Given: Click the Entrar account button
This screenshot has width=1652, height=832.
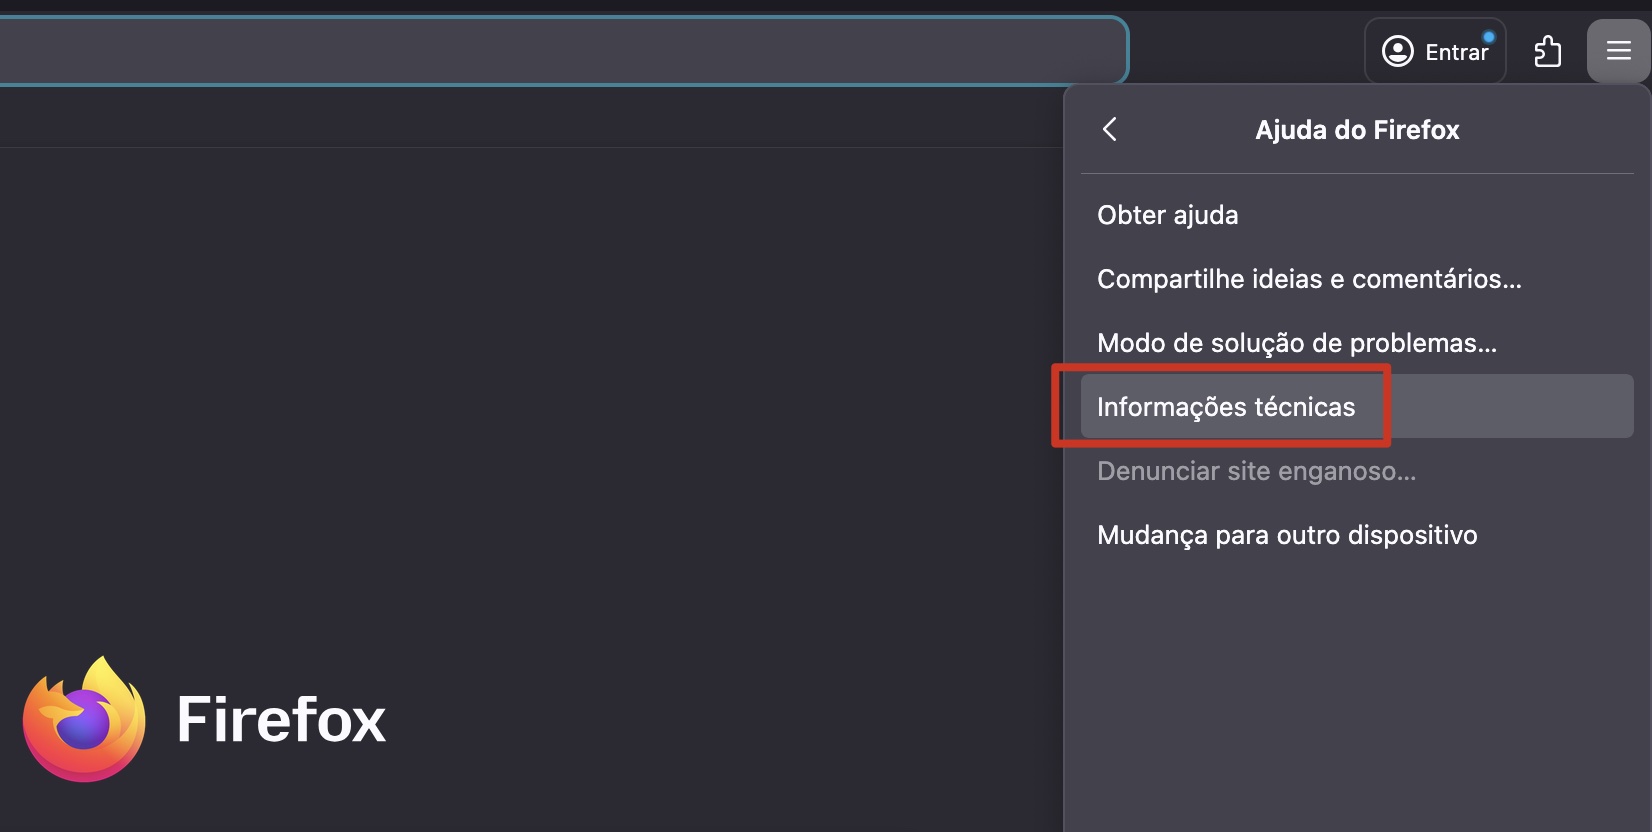Looking at the screenshot, I should click(x=1435, y=51).
